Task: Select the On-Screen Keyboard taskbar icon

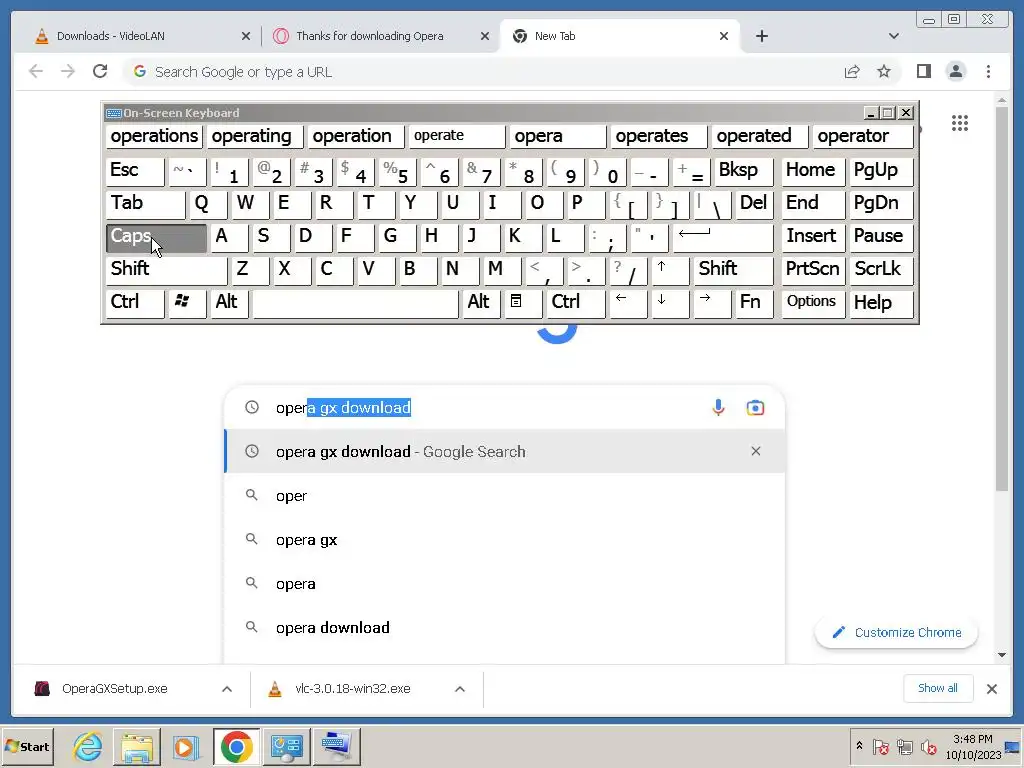Action: coord(336,746)
